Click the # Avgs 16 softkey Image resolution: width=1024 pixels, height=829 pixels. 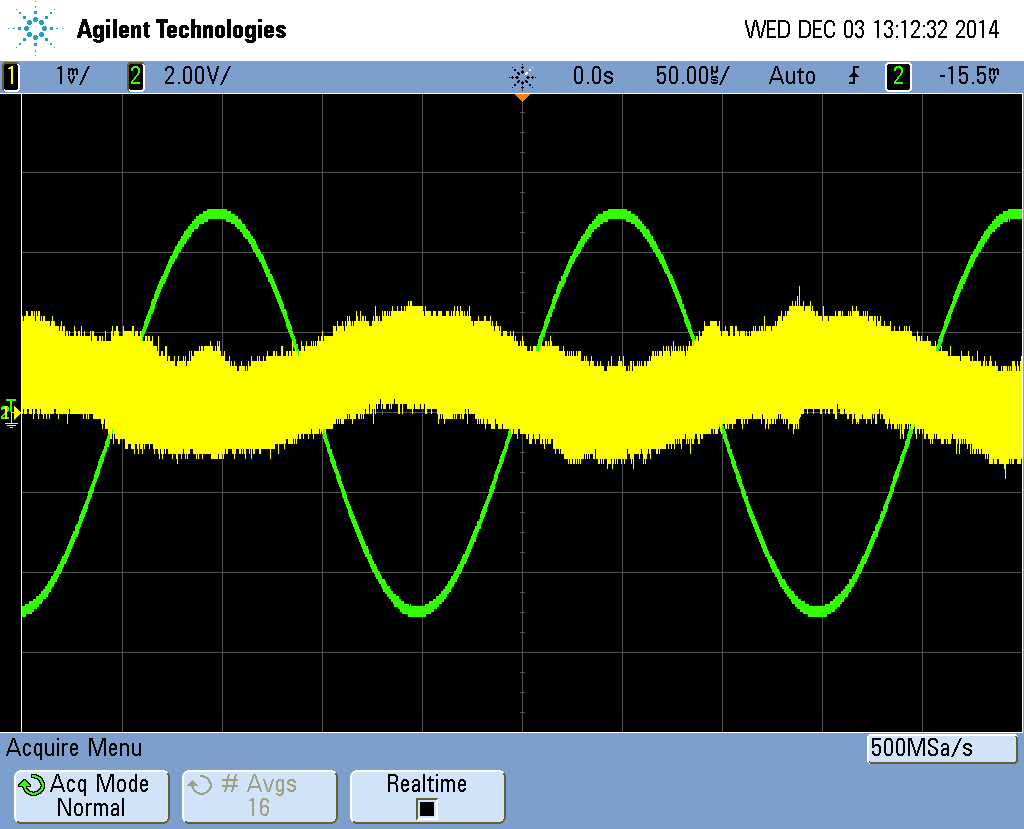(259, 796)
